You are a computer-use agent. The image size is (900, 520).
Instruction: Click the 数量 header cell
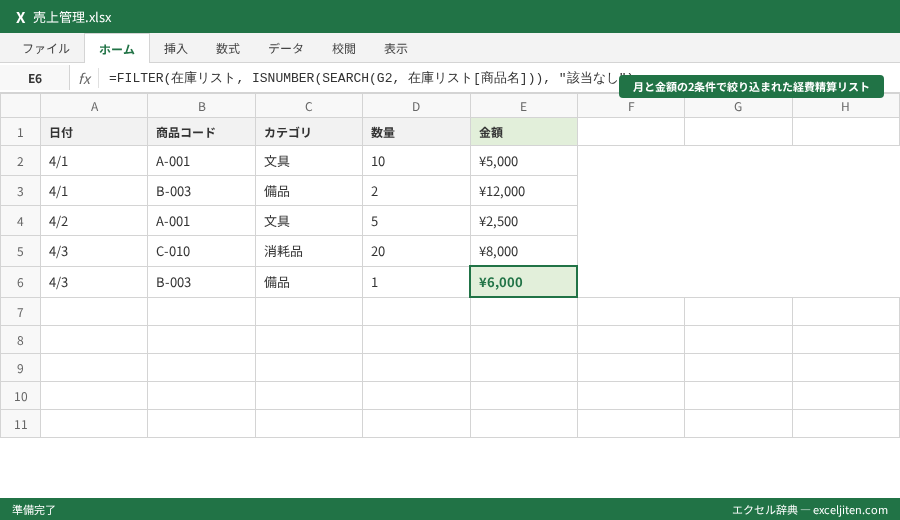[x=416, y=133]
